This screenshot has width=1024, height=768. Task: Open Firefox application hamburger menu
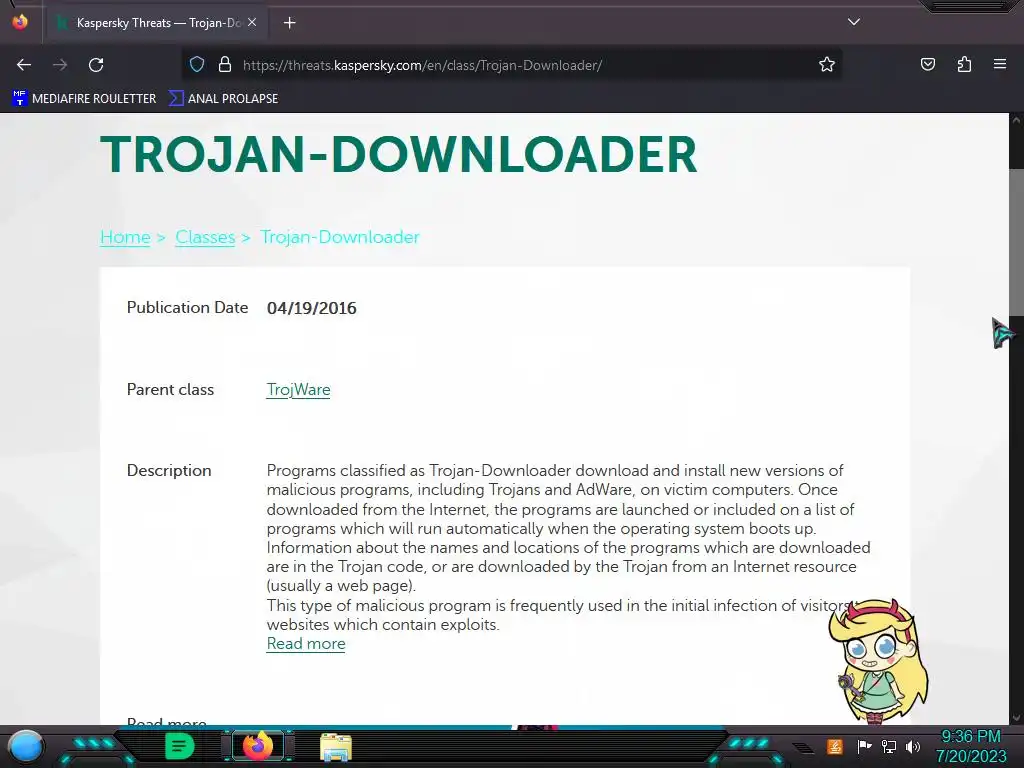click(x=1000, y=64)
